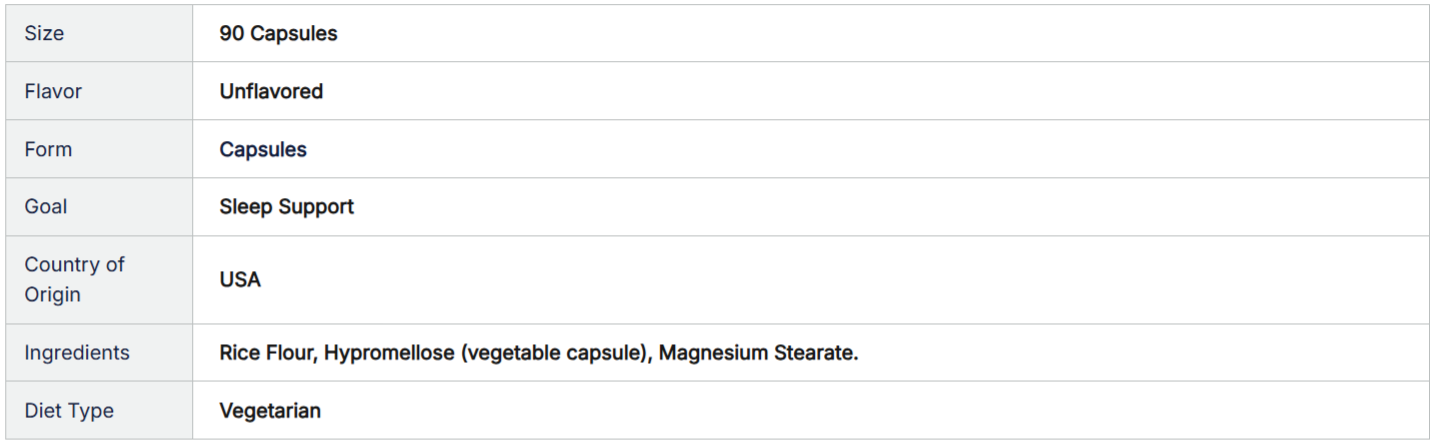
Task: Click "Rice Flour" in the ingredients list
Action: coord(266,353)
